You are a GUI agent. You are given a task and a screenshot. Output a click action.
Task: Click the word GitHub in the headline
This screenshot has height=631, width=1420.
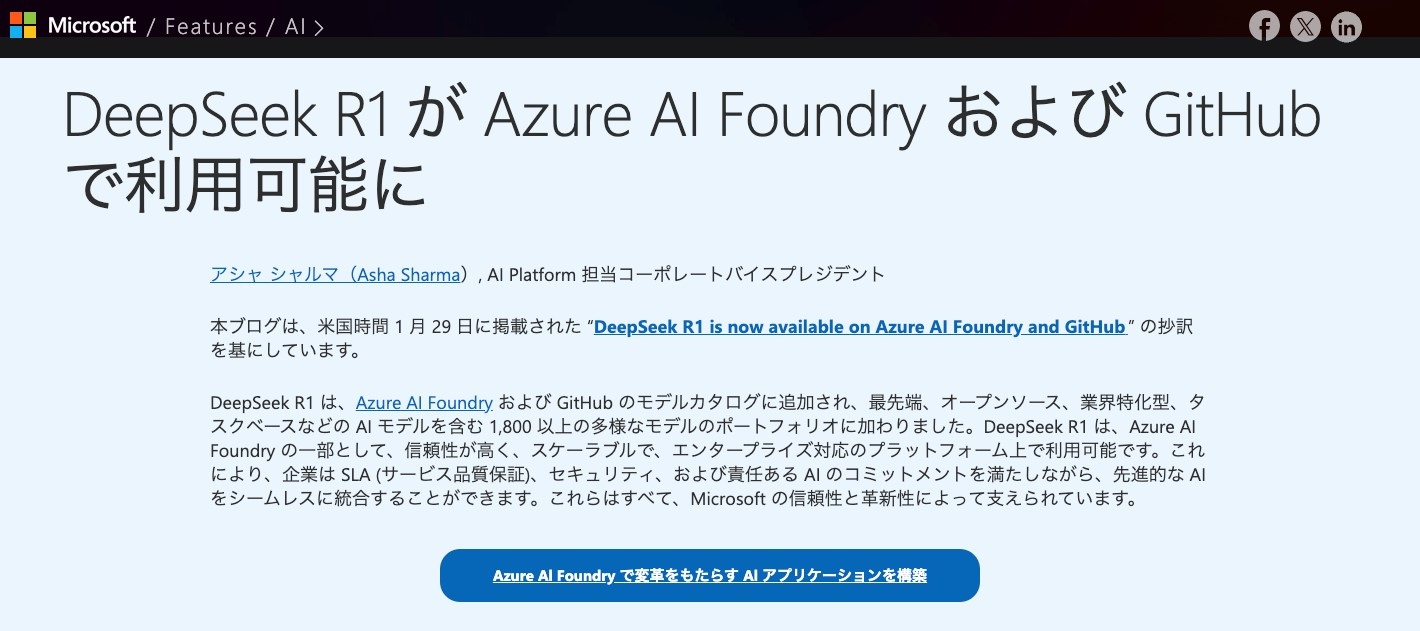click(1232, 117)
